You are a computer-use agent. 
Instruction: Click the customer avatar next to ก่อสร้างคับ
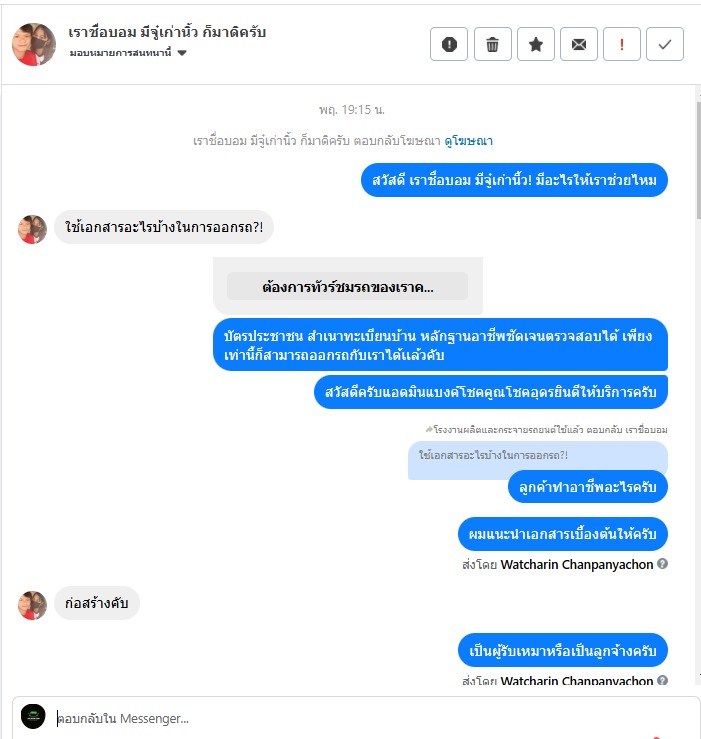click(x=32, y=605)
